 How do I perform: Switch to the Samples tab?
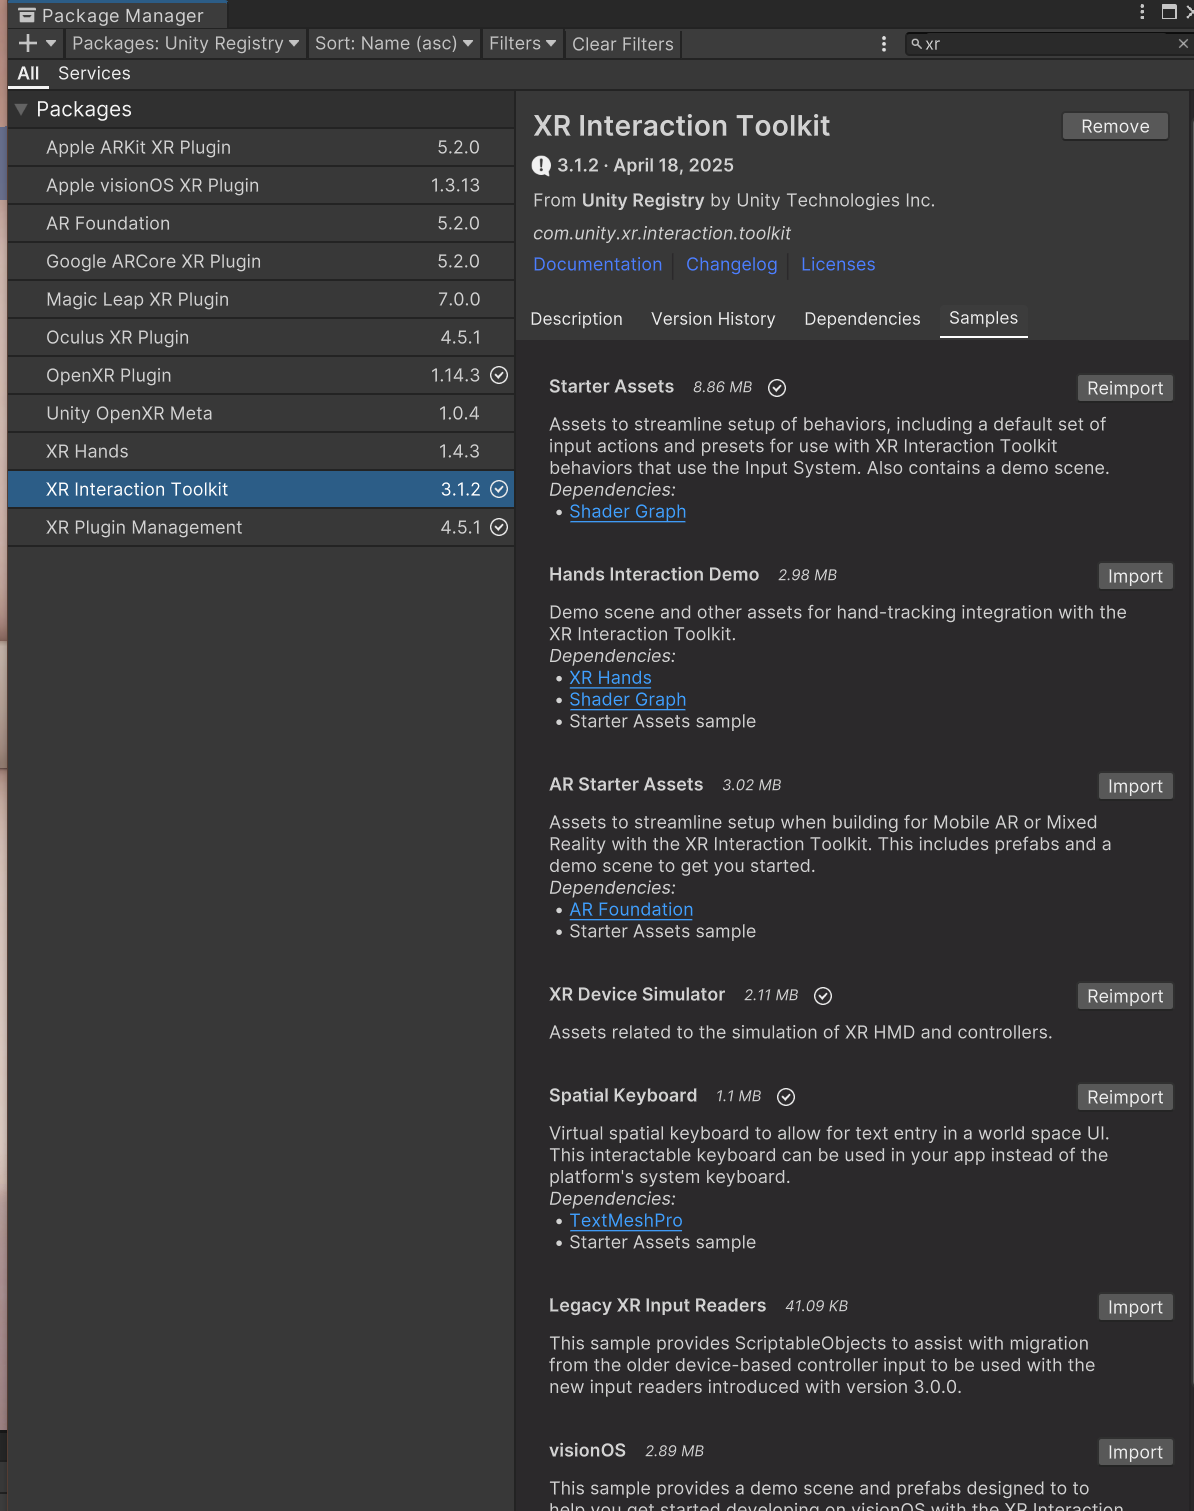(983, 318)
